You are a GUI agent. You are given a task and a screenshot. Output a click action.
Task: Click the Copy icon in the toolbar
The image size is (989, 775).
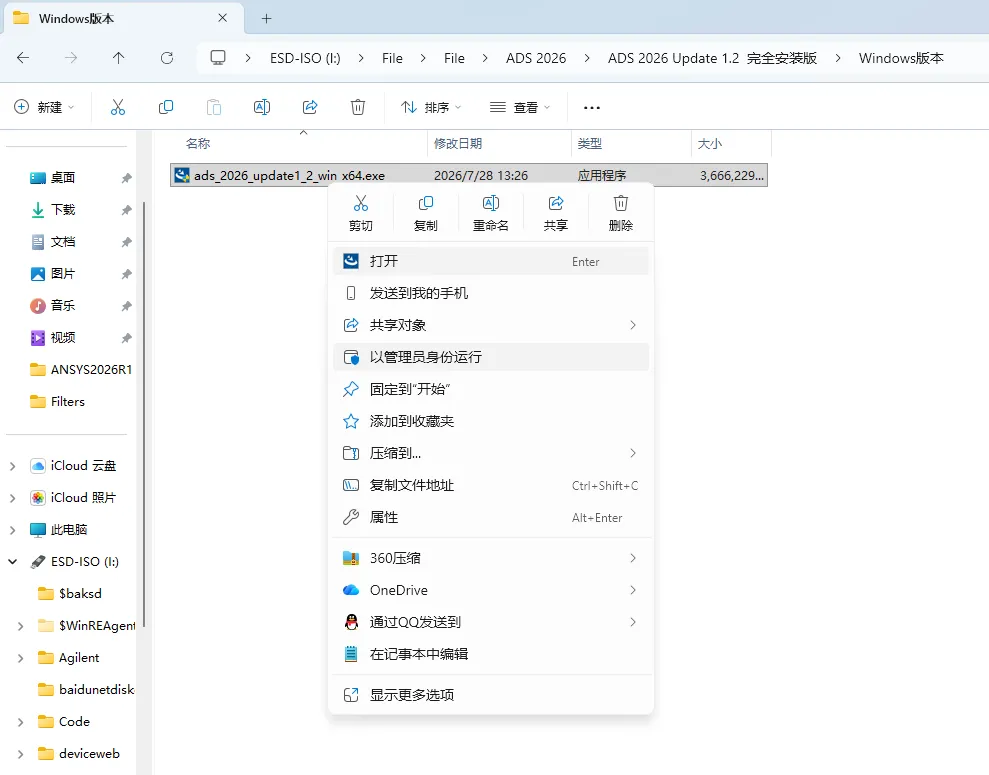166,107
